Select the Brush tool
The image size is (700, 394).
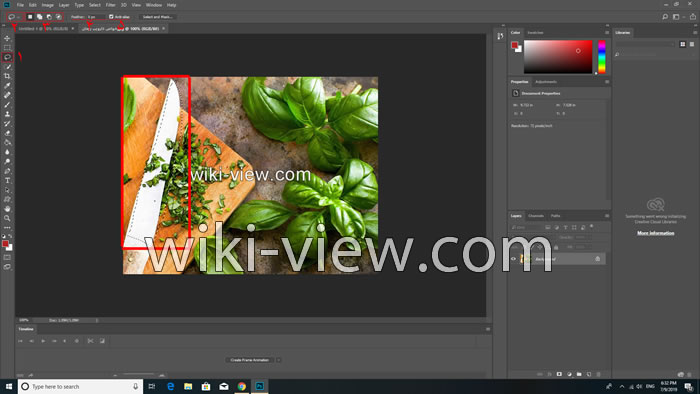click(x=7, y=105)
